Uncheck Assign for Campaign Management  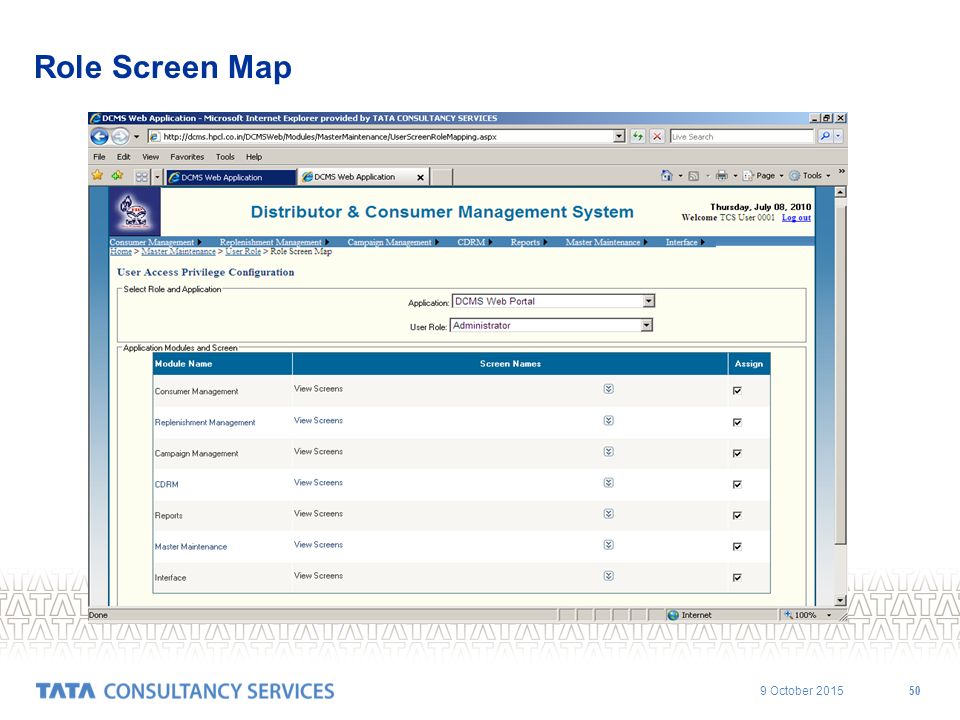tap(737, 453)
